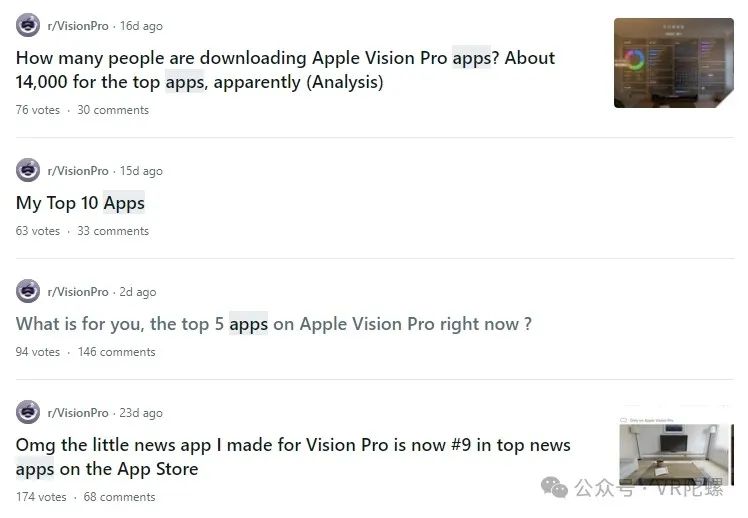Click the WeChat logo in the watermark
This screenshot has height=518, width=748.
click(x=554, y=487)
